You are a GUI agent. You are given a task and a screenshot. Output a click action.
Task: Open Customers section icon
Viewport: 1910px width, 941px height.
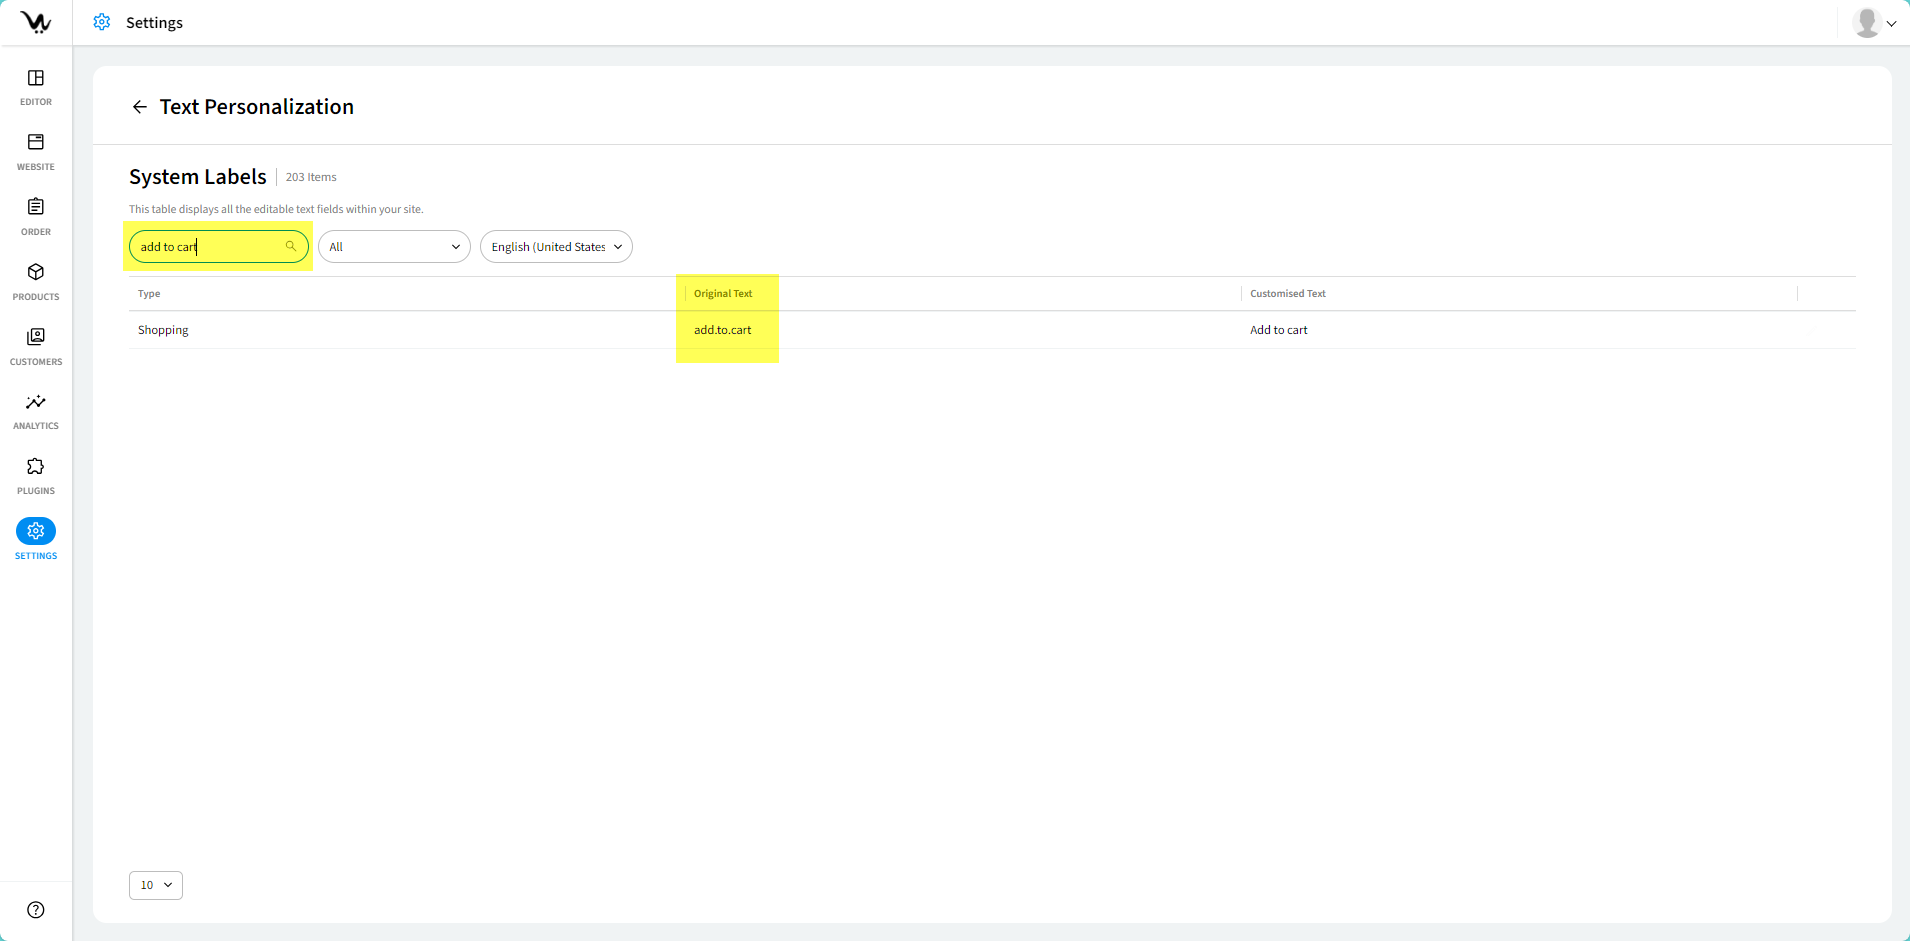pyautogui.click(x=36, y=337)
